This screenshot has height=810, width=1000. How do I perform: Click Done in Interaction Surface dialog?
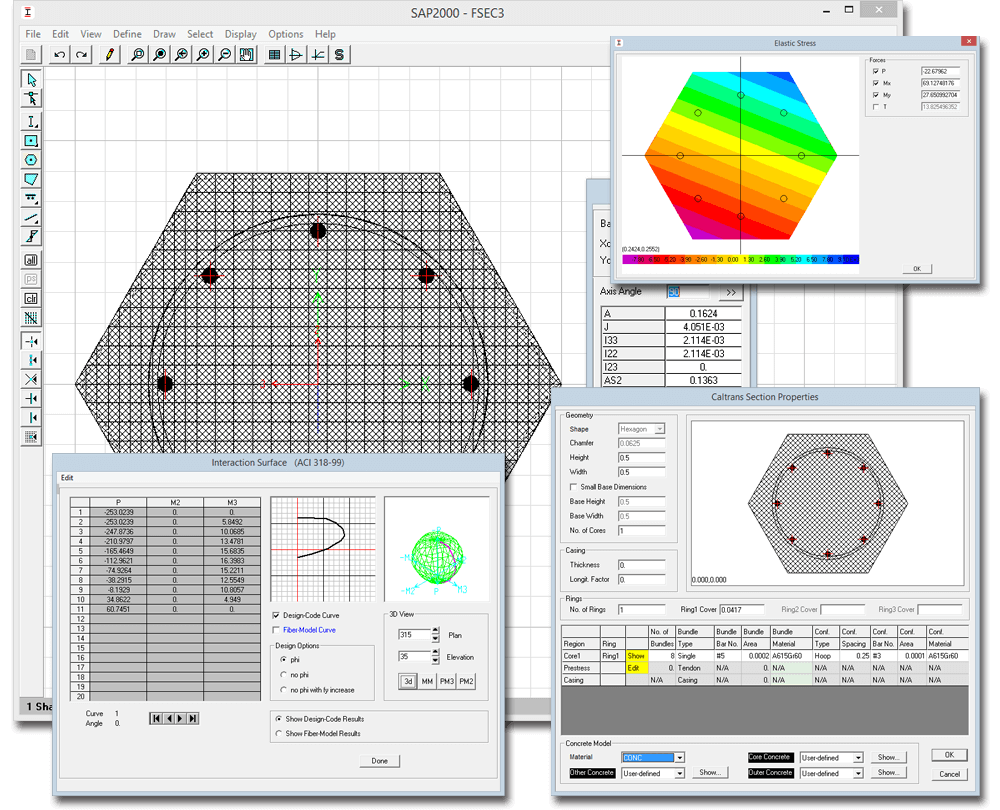[x=379, y=761]
